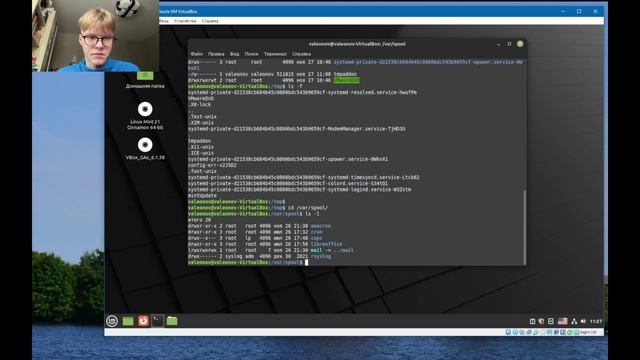Open the network connection tray icon
Image resolution: width=640 pixels, height=360 pixels.
click(x=574, y=321)
